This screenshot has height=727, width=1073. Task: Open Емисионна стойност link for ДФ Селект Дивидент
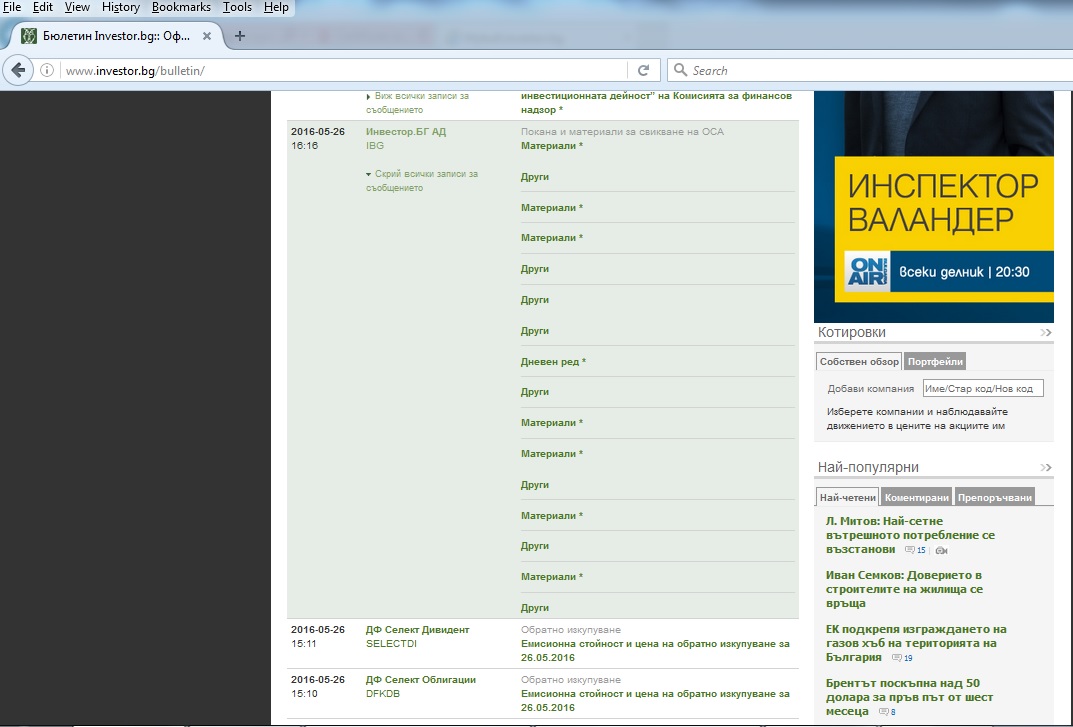pos(655,650)
